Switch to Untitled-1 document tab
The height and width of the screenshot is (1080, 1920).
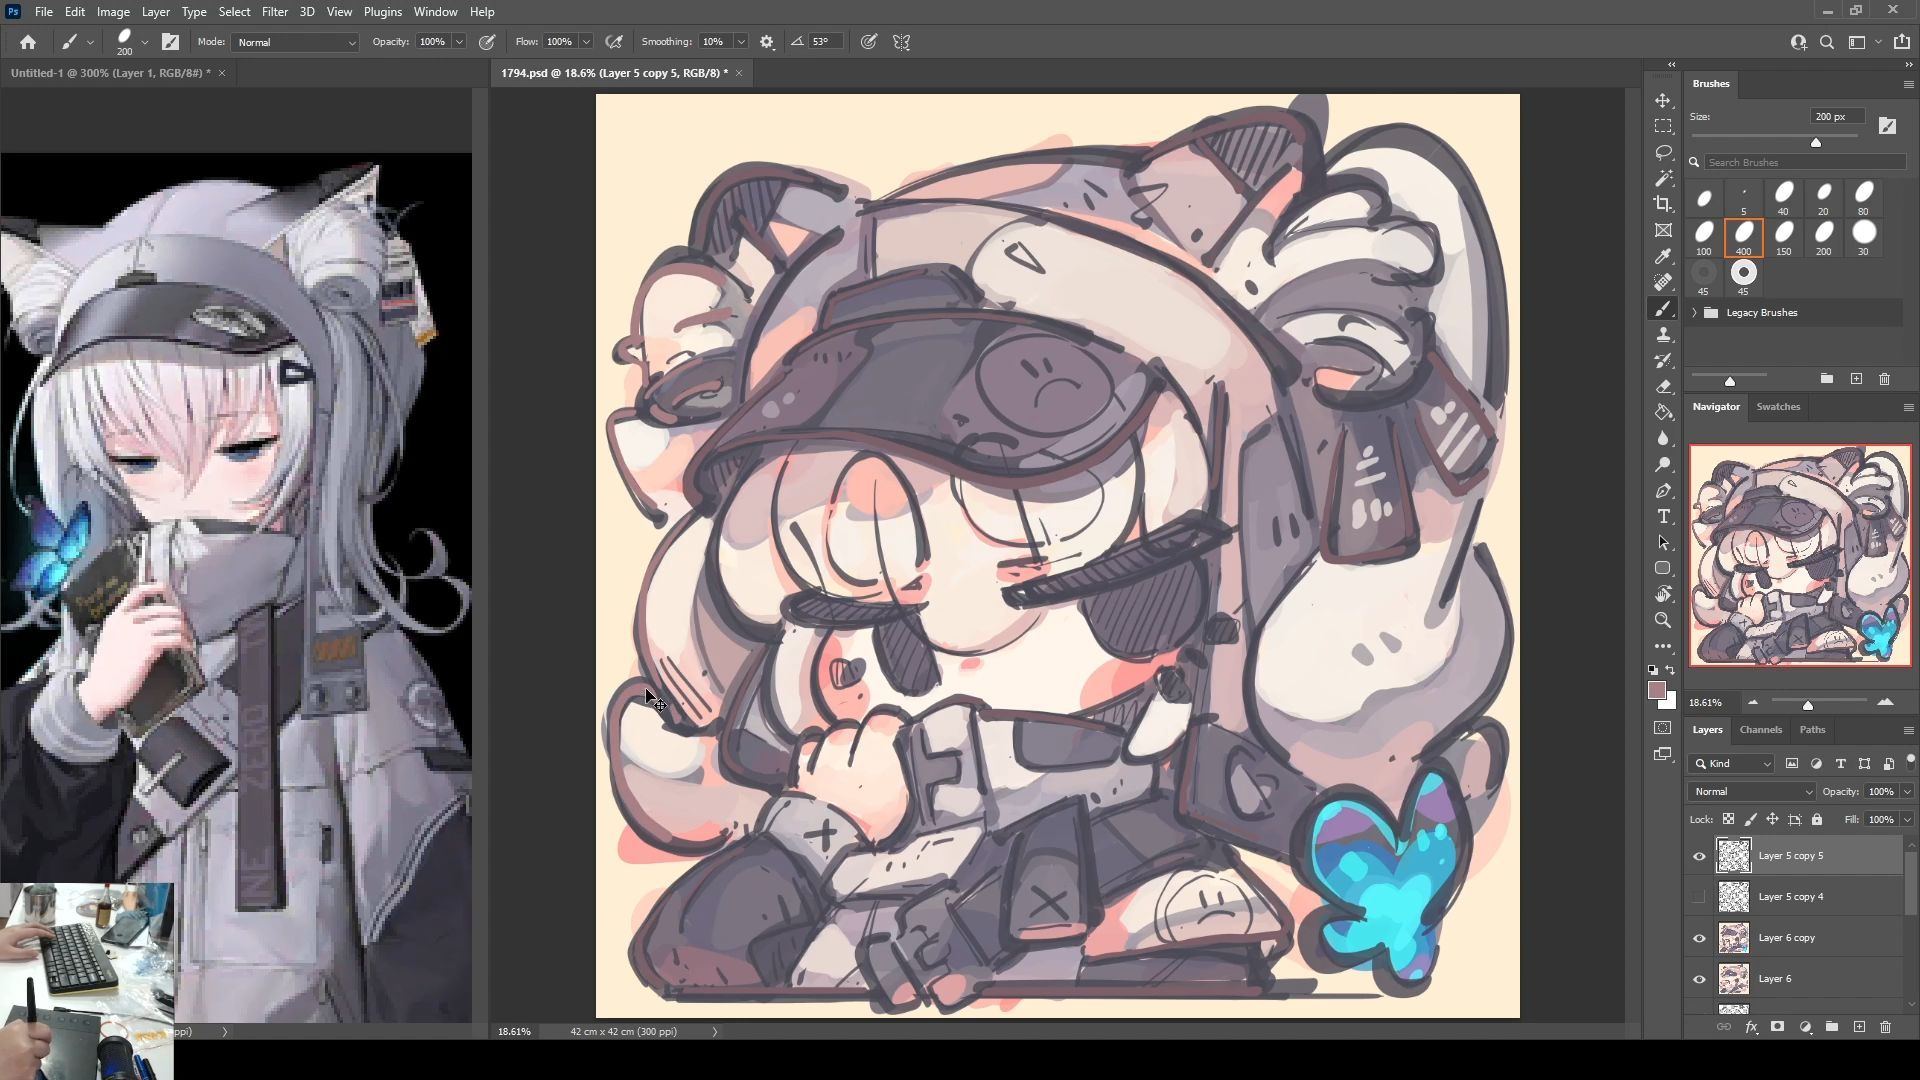[x=110, y=73]
